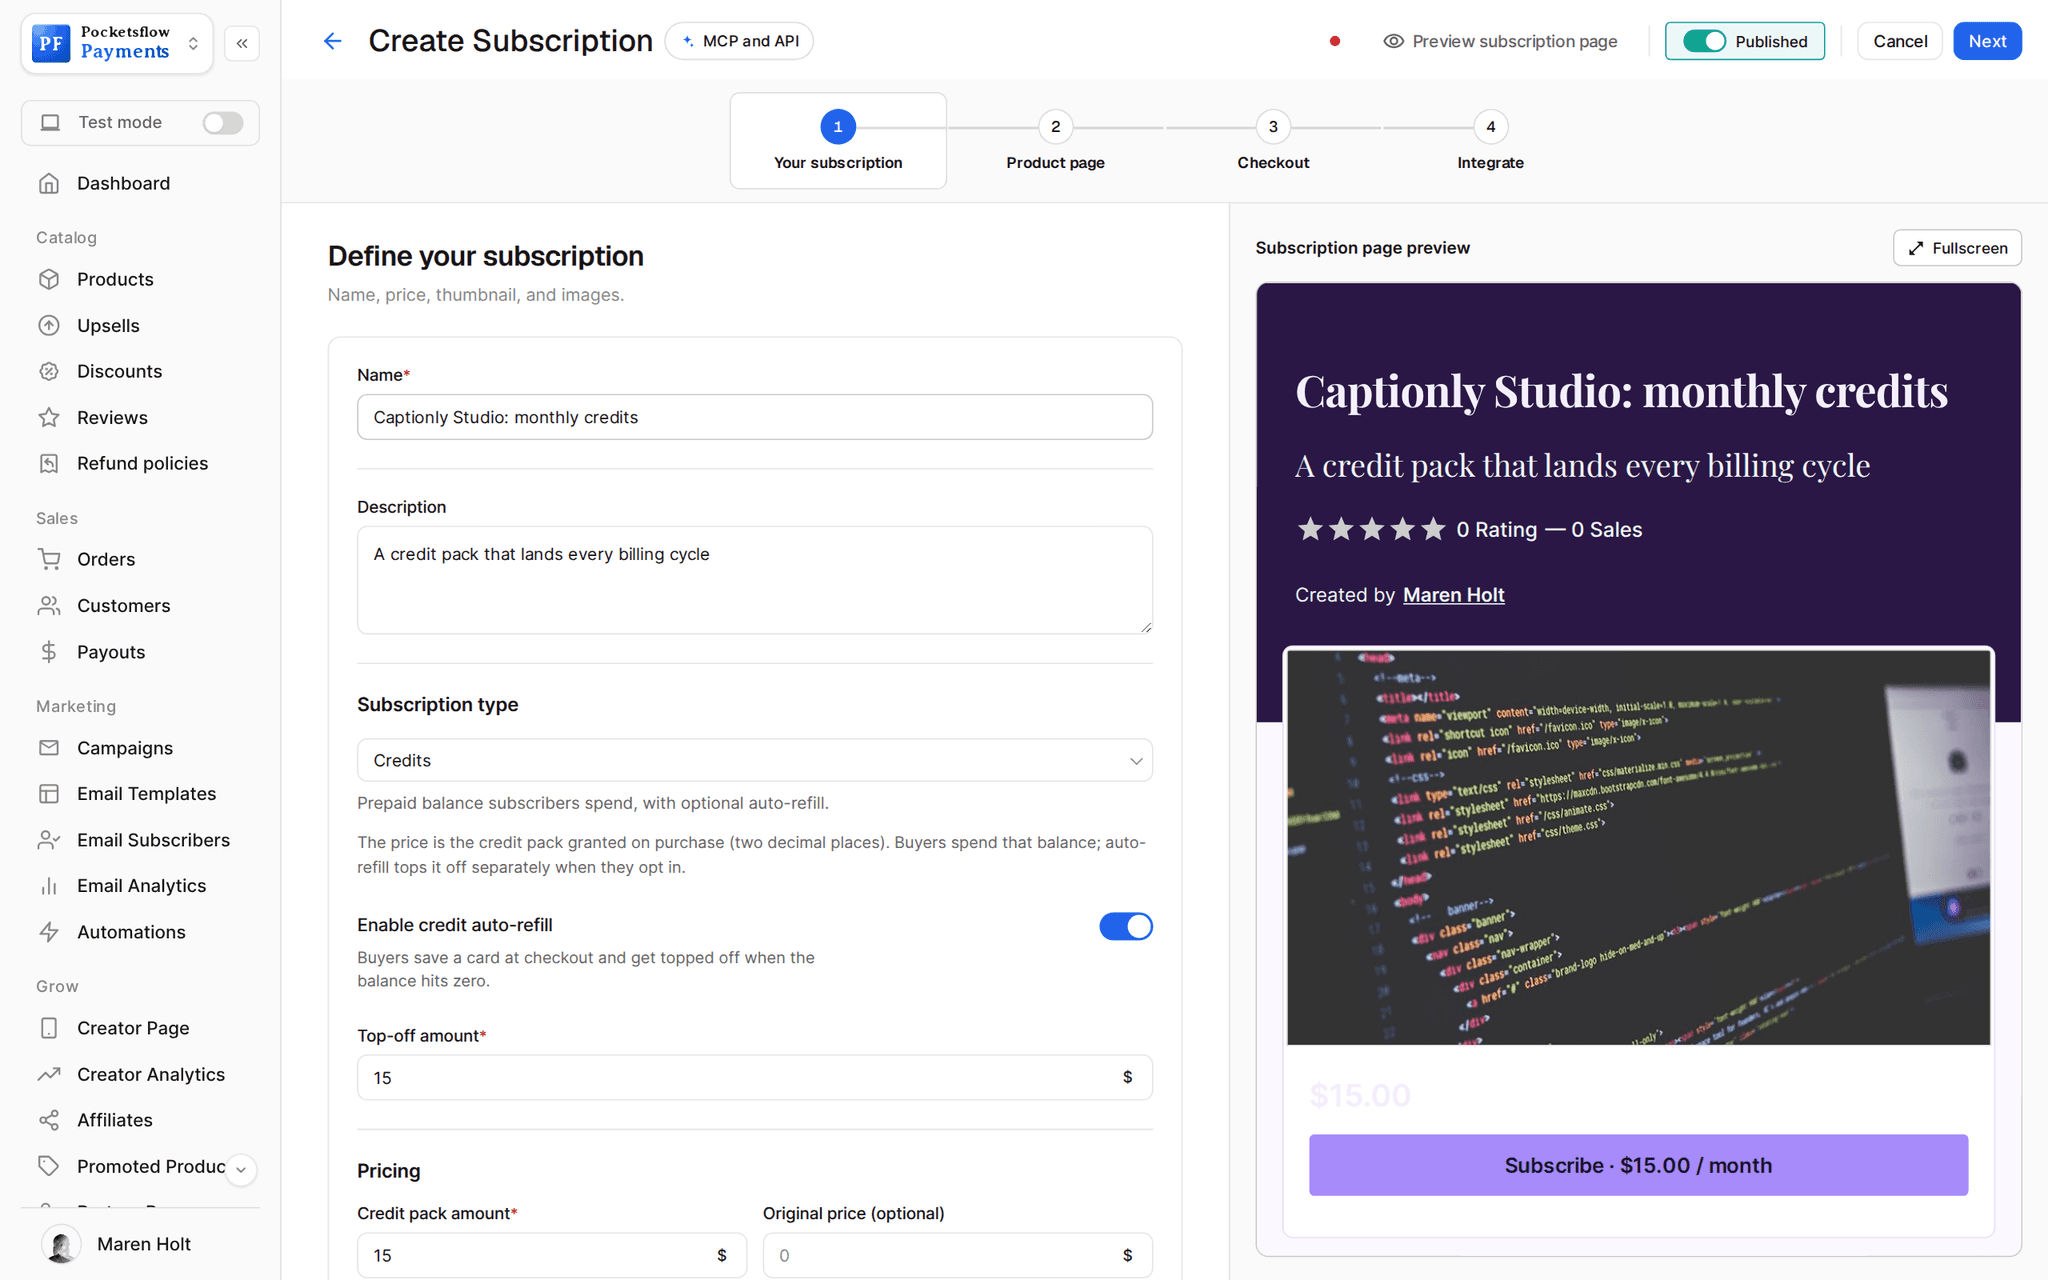Click the Automations lightning bolt icon
The width and height of the screenshot is (2048, 1280).
pyautogui.click(x=49, y=932)
